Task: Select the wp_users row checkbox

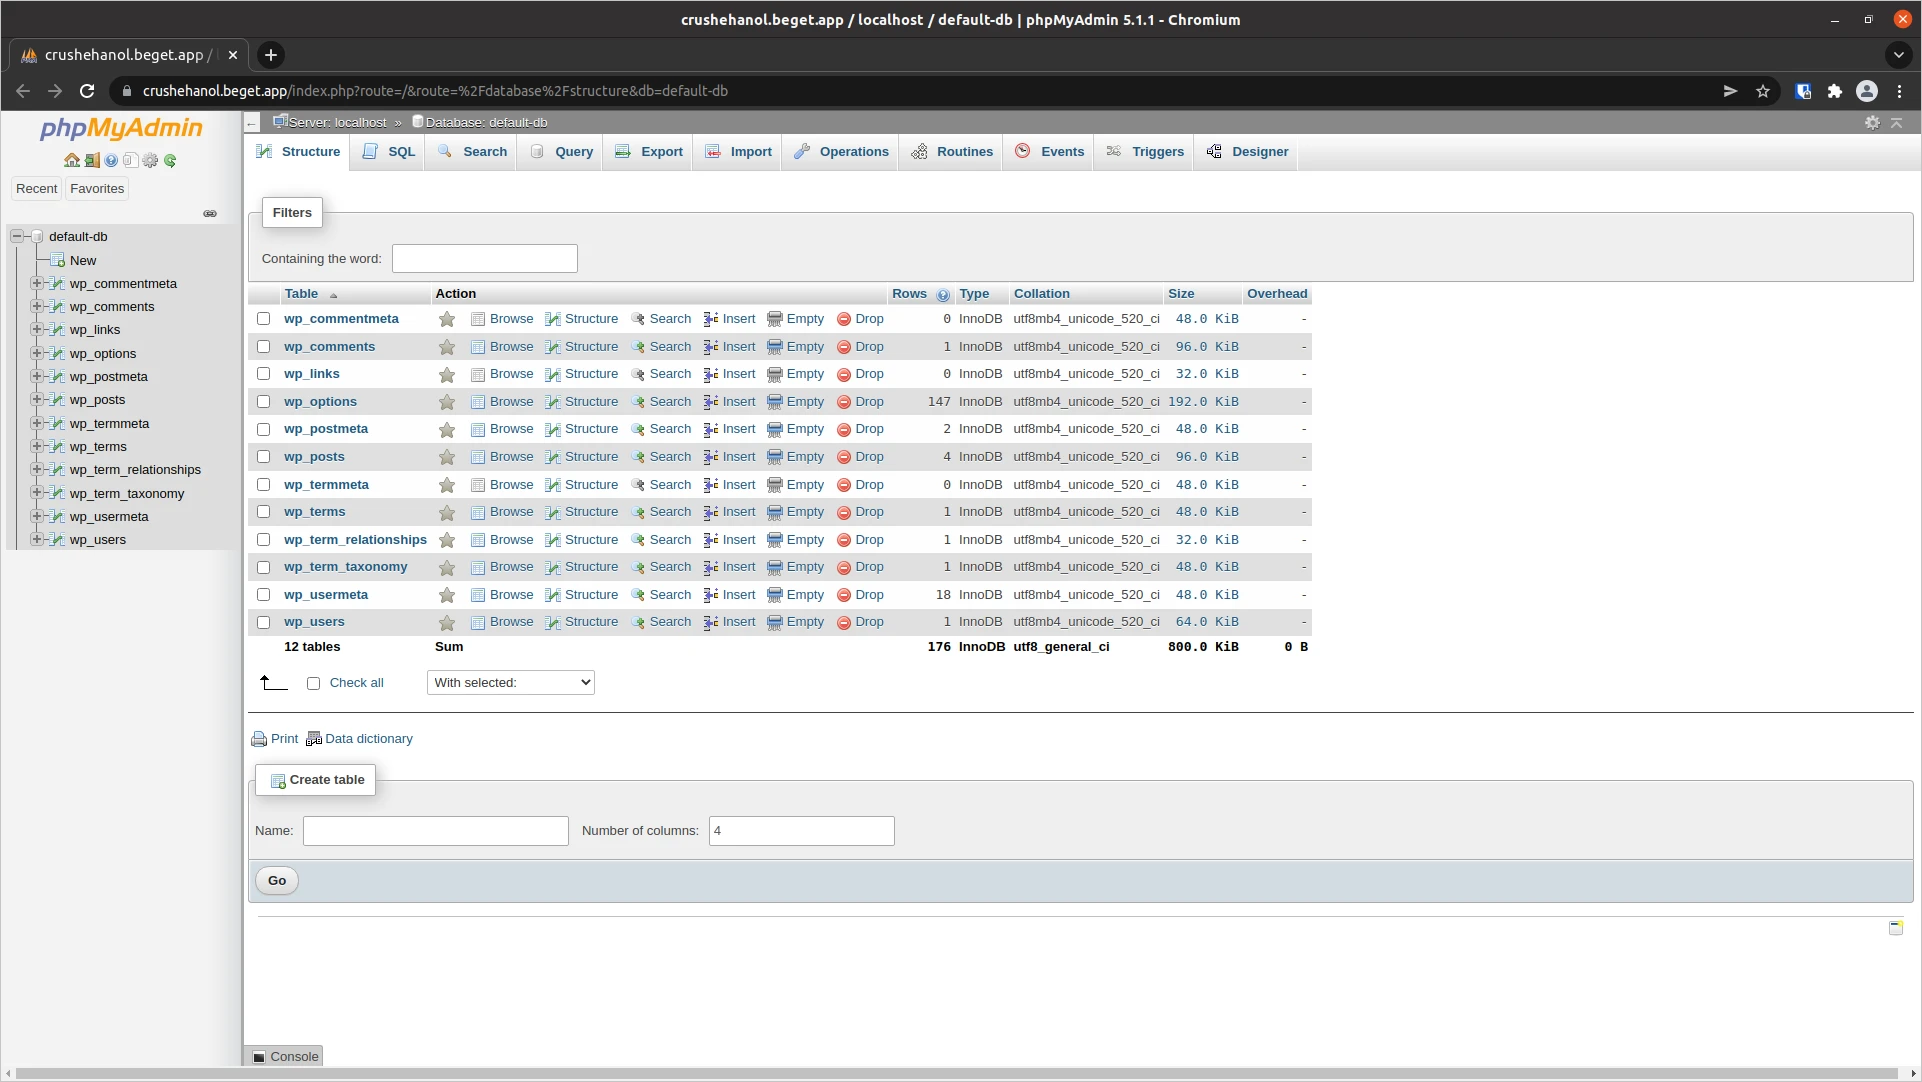Action: [x=264, y=622]
